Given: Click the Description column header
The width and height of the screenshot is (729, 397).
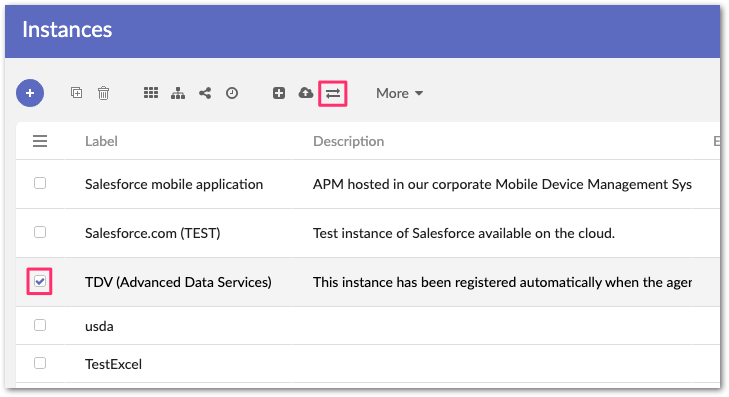Looking at the screenshot, I should (348, 141).
